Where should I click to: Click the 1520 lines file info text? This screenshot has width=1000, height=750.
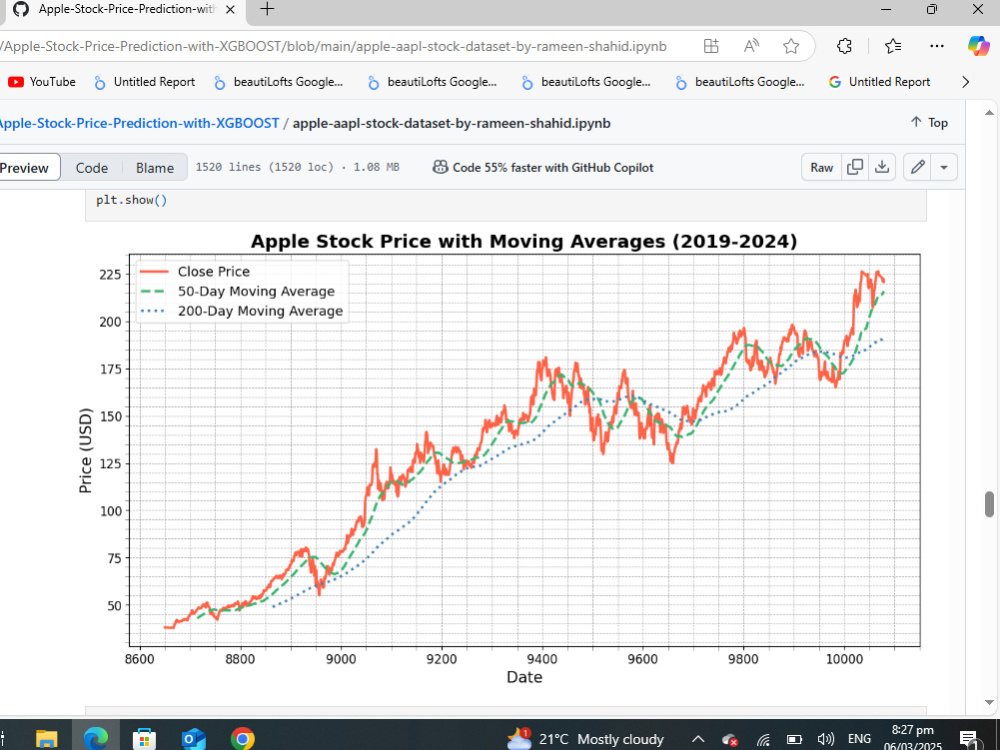tap(297, 167)
